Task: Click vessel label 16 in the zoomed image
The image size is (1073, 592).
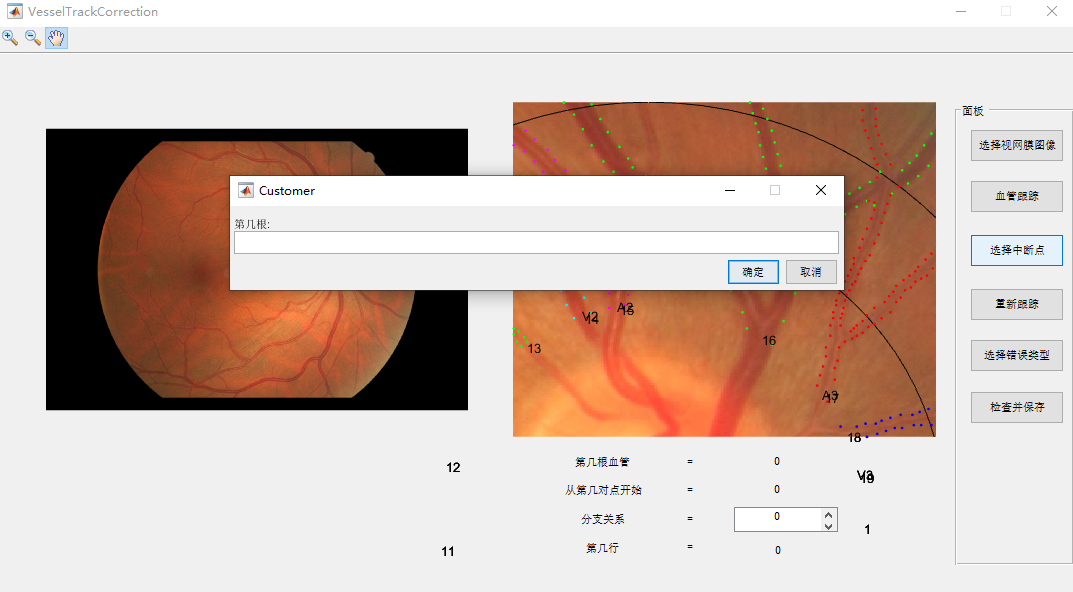Action: click(x=769, y=341)
